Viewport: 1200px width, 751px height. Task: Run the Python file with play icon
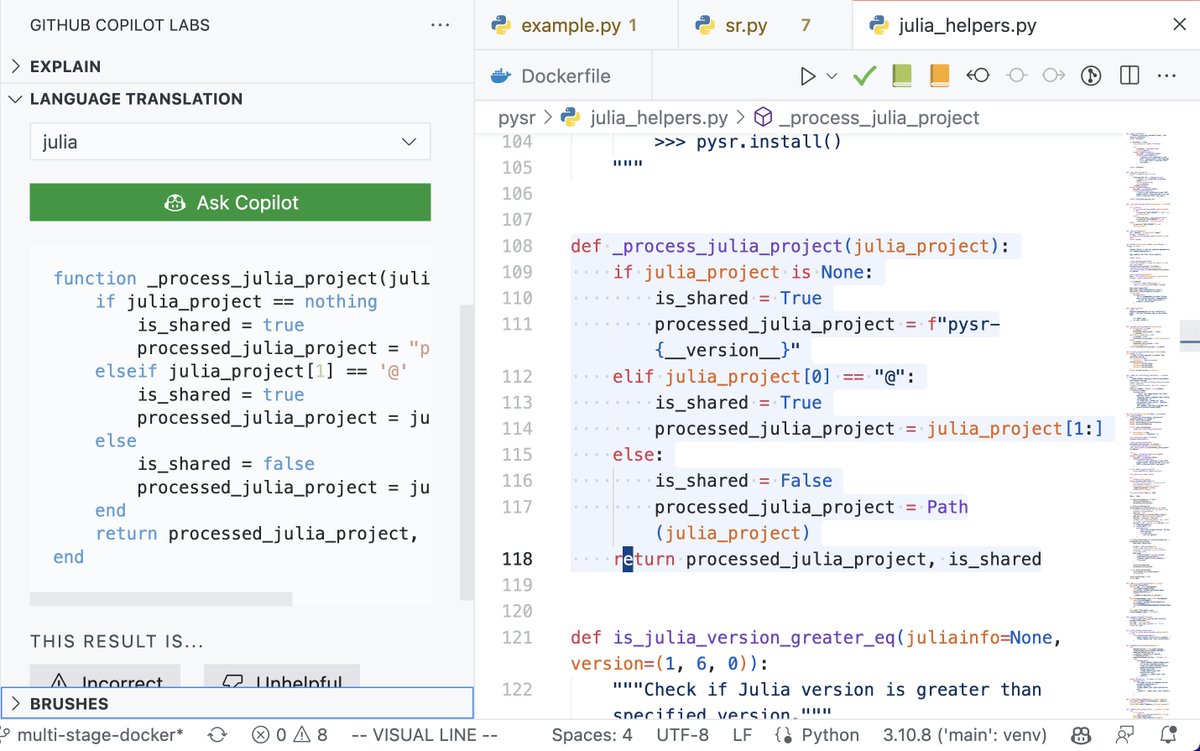point(808,76)
